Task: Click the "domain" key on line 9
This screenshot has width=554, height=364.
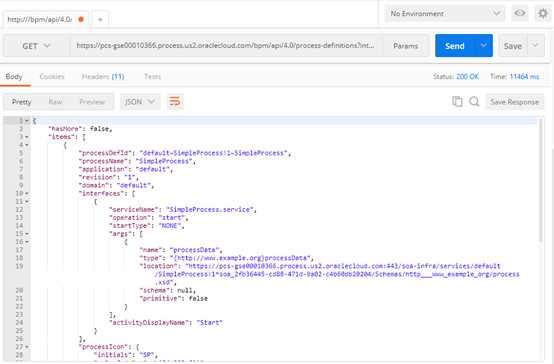Action: pyautogui.click(x=94, y=186)
